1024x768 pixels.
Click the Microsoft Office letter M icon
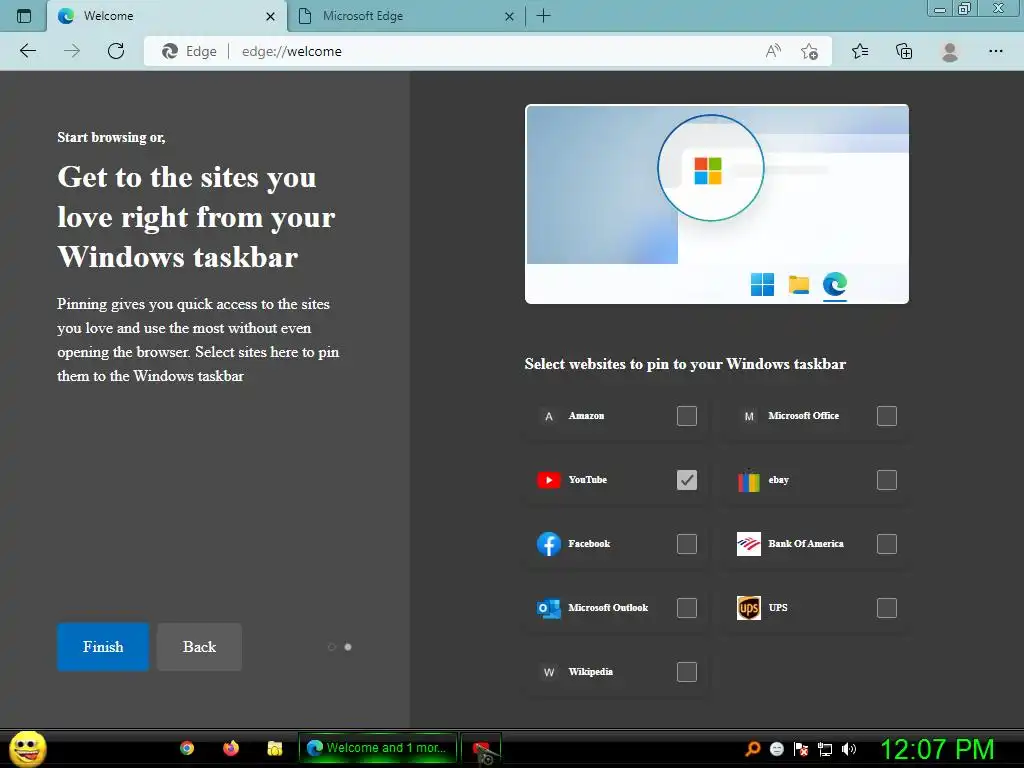coord(748,416)
